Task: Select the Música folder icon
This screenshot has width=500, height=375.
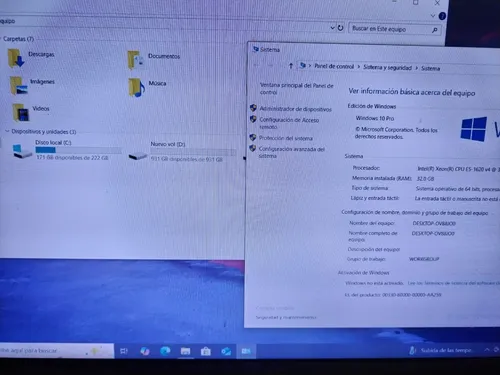Action: [x=137, y=88]
